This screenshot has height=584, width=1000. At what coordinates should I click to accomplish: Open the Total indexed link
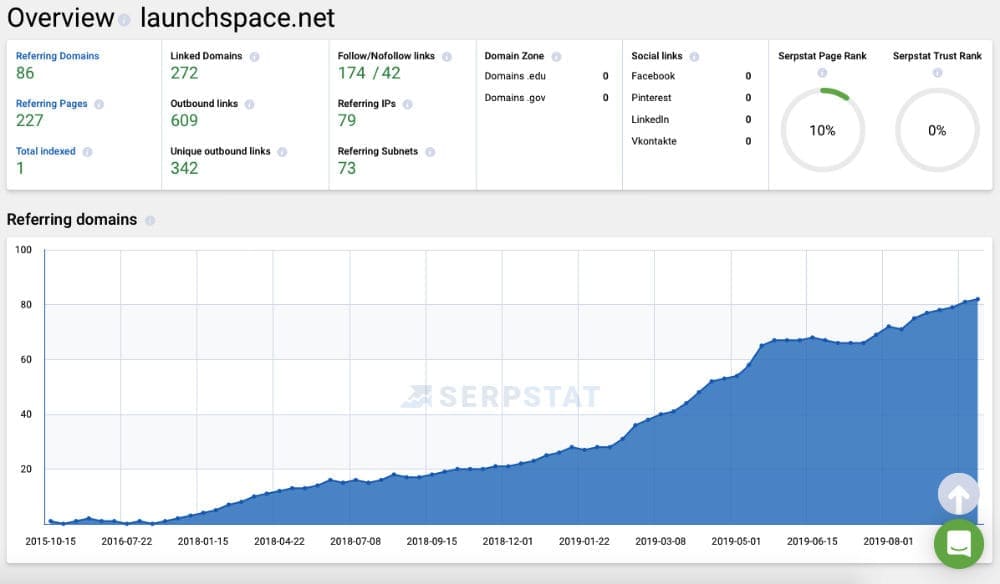pyautogui.click(x=45, y=151)
